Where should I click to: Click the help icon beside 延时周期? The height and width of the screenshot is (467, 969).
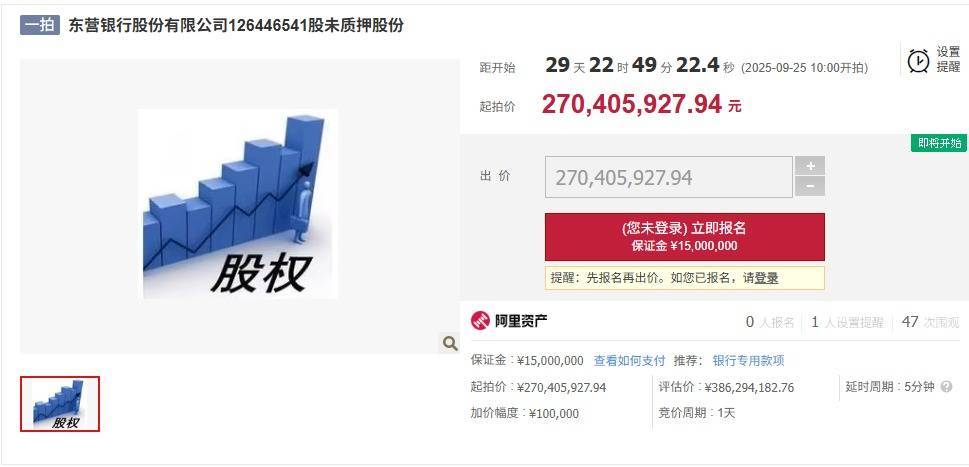(946, 387)
